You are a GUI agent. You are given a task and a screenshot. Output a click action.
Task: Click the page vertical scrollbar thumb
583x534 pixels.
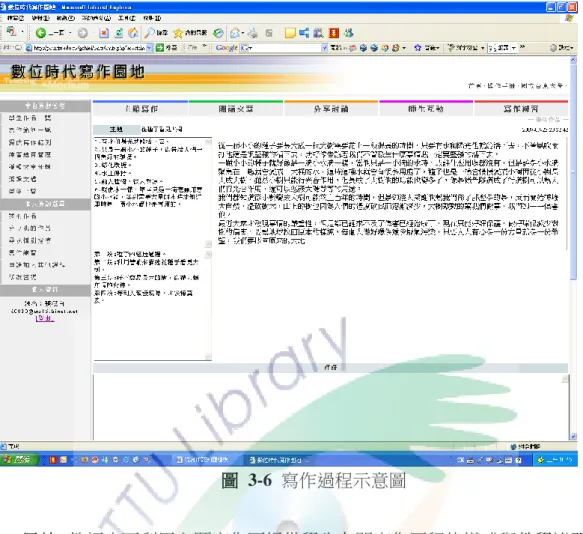(573, 171)
